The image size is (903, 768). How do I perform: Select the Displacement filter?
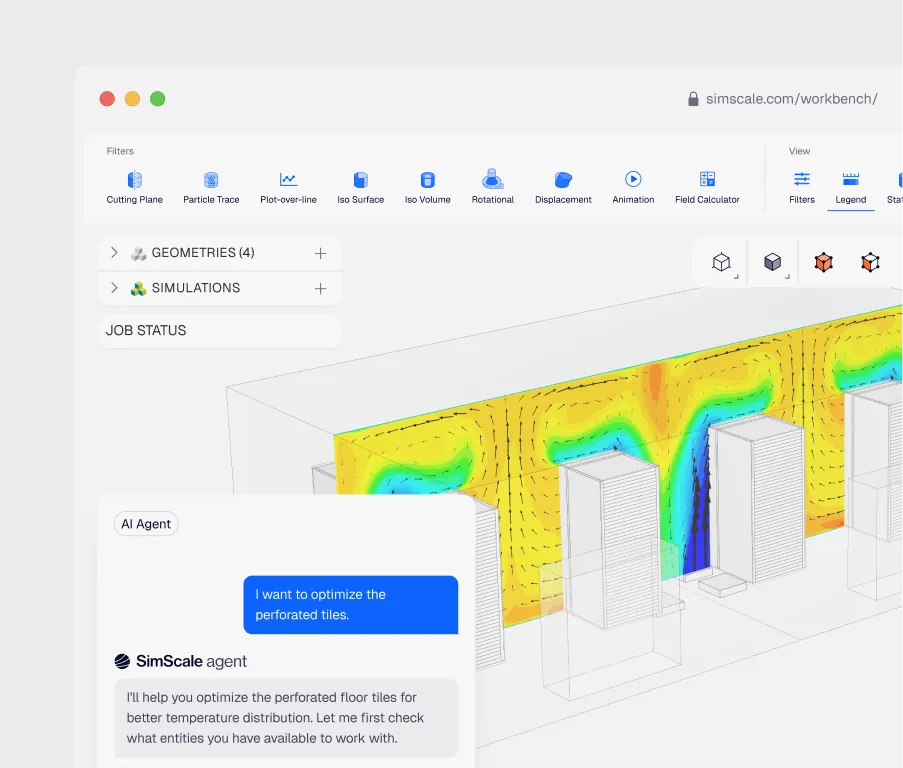coord(563,188)
